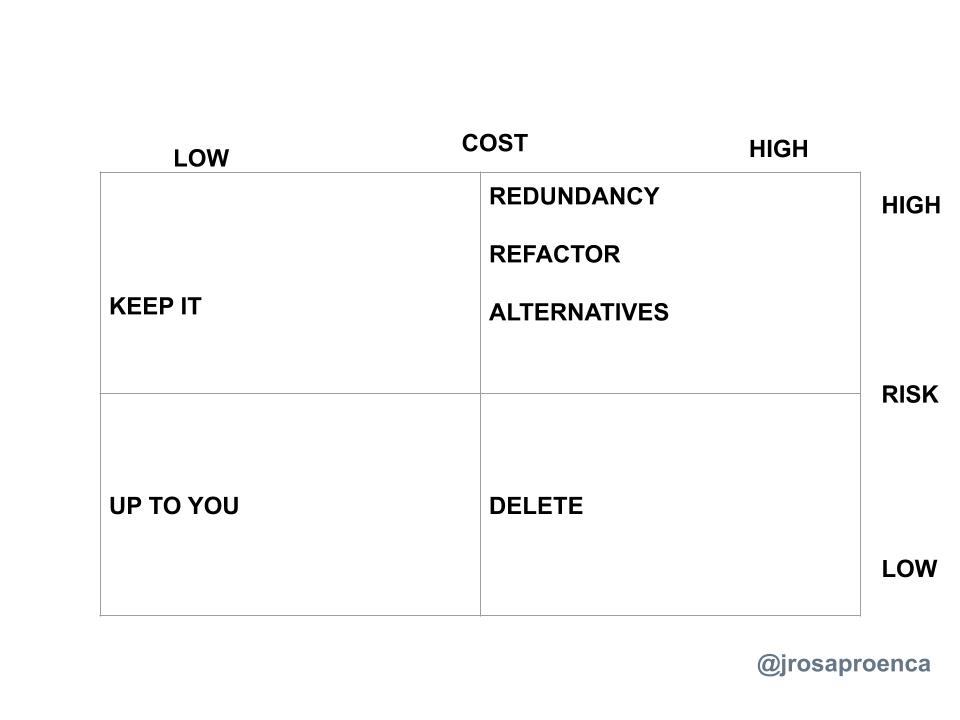Click the RISK axis label

click(x=910, y=394)
